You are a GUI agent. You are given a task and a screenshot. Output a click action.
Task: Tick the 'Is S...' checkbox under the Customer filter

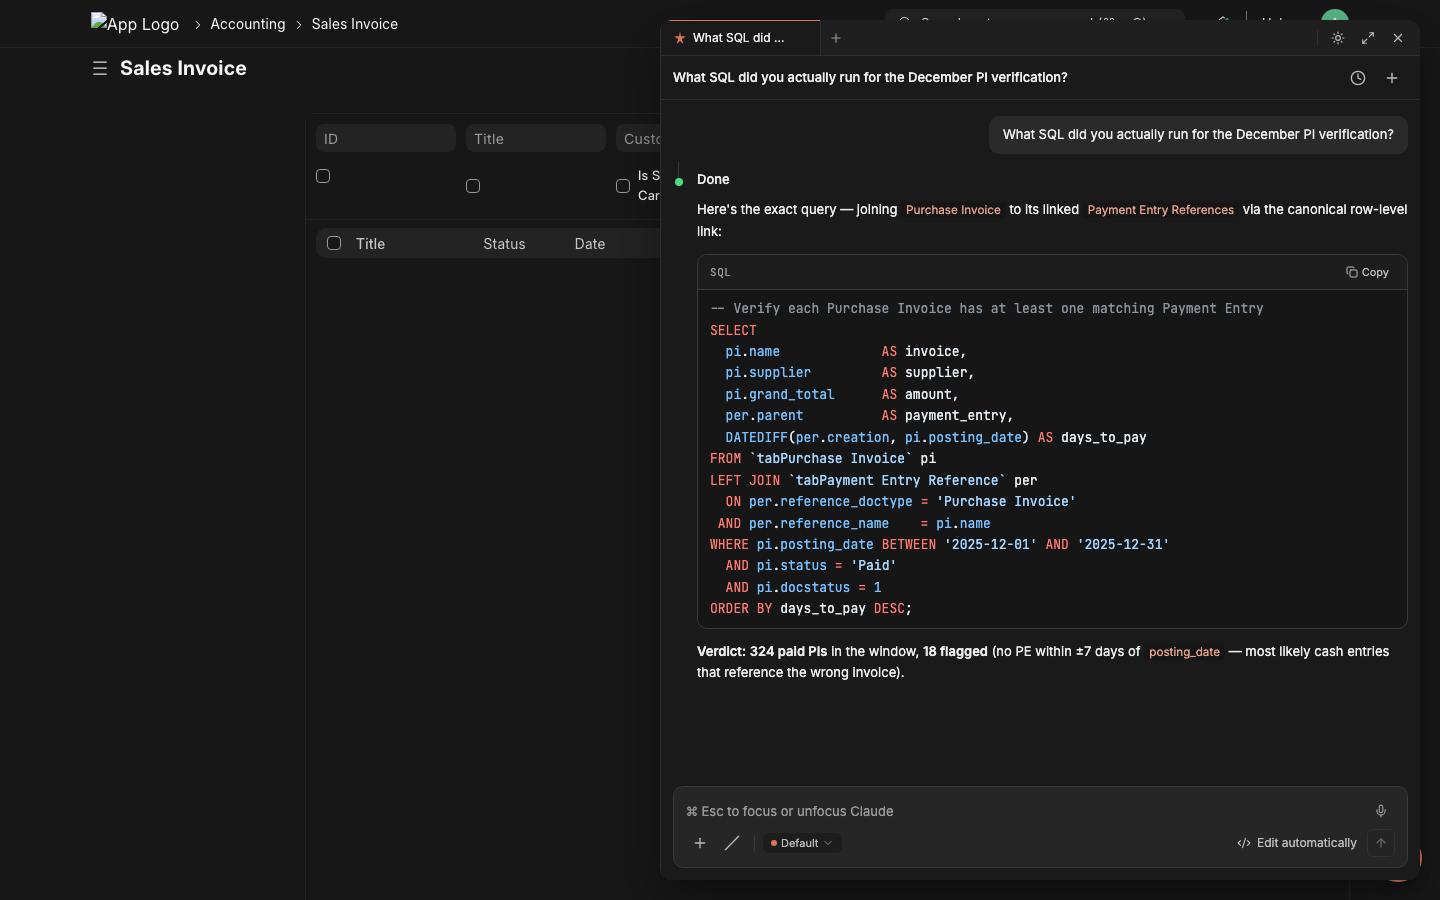623,186
